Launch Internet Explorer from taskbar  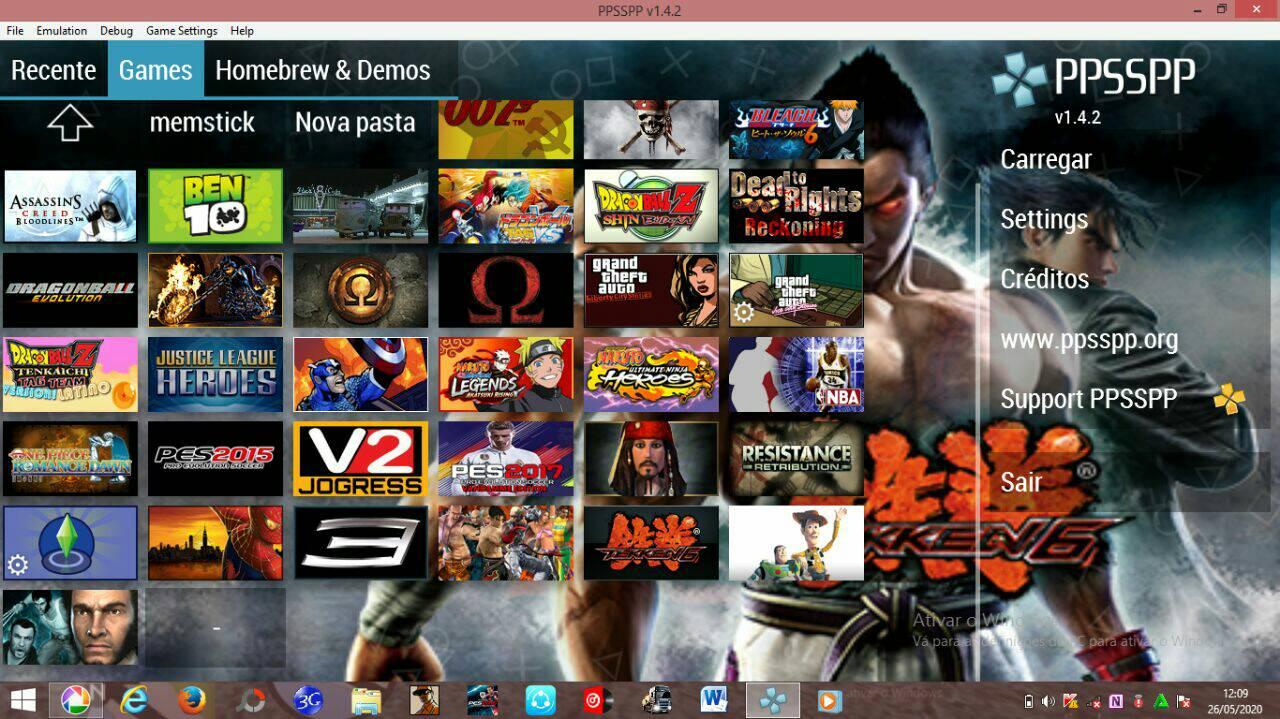coord(134,700)
